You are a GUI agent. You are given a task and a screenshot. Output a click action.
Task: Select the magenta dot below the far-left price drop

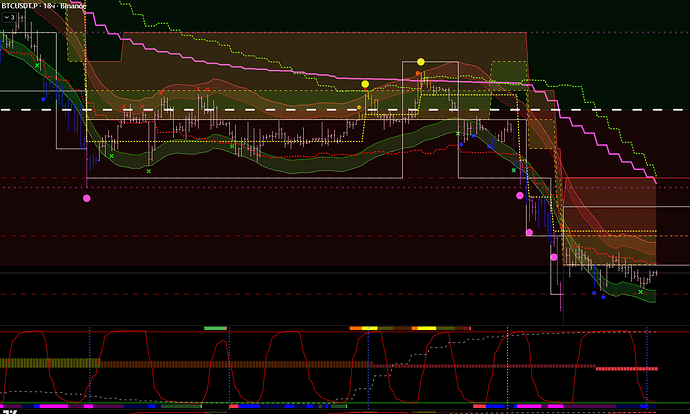tap(87, 198)
